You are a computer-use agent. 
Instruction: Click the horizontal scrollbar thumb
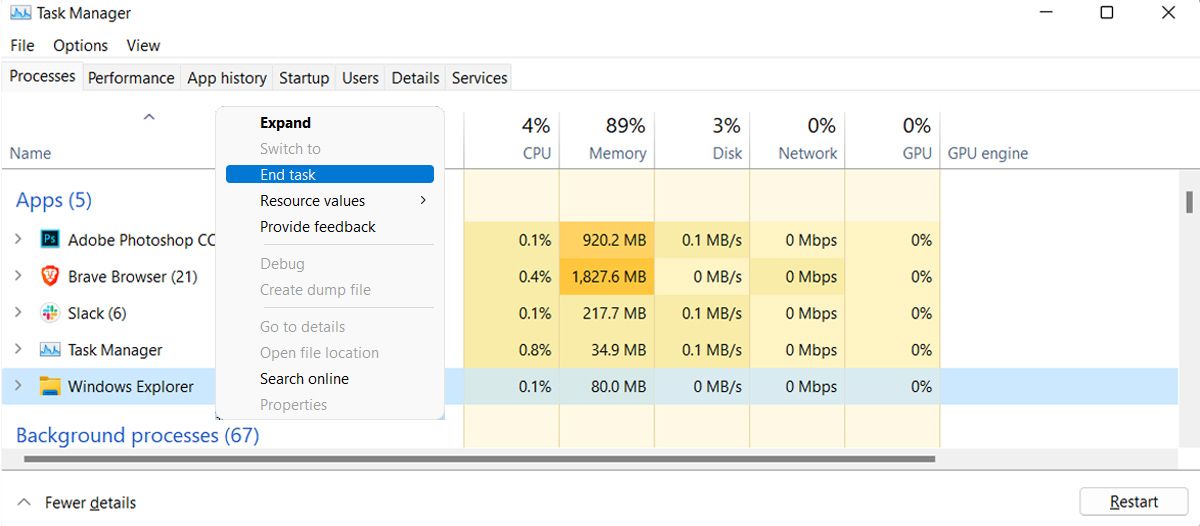pyautogui.click(x=480, y=460)
